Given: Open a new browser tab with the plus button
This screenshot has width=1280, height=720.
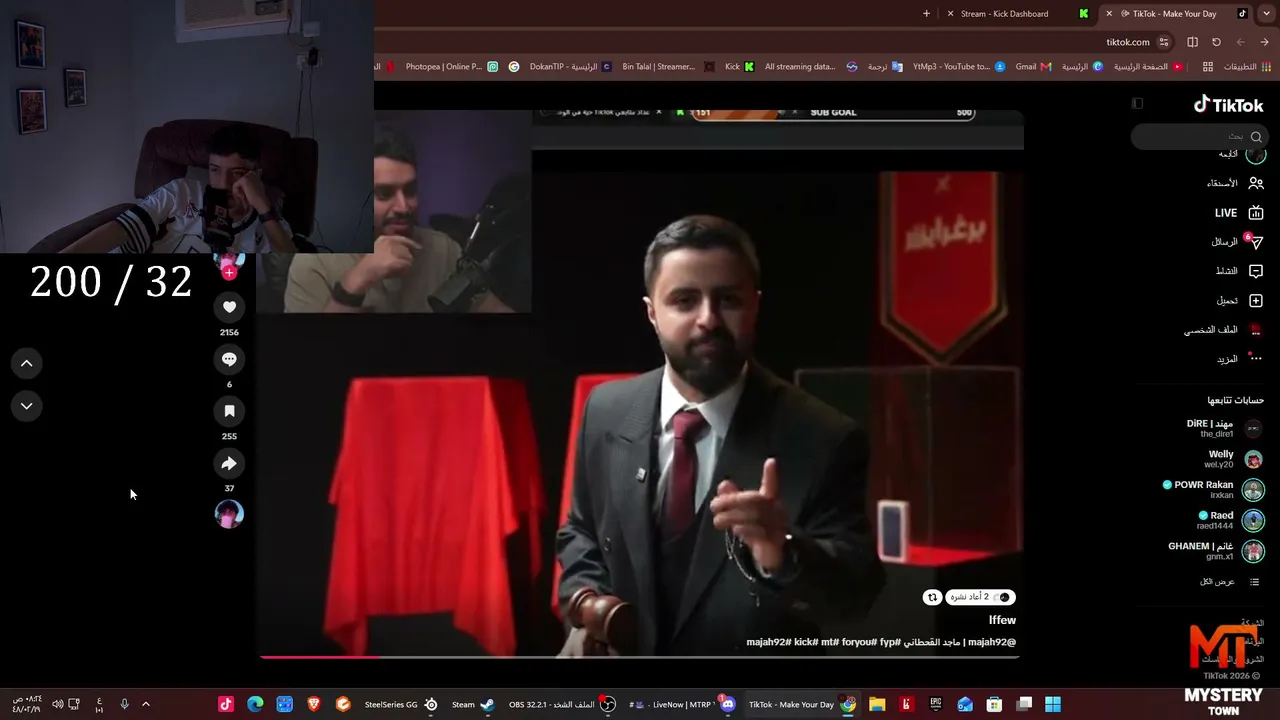Looking at the screenshot, I should [x=926, y=14].
